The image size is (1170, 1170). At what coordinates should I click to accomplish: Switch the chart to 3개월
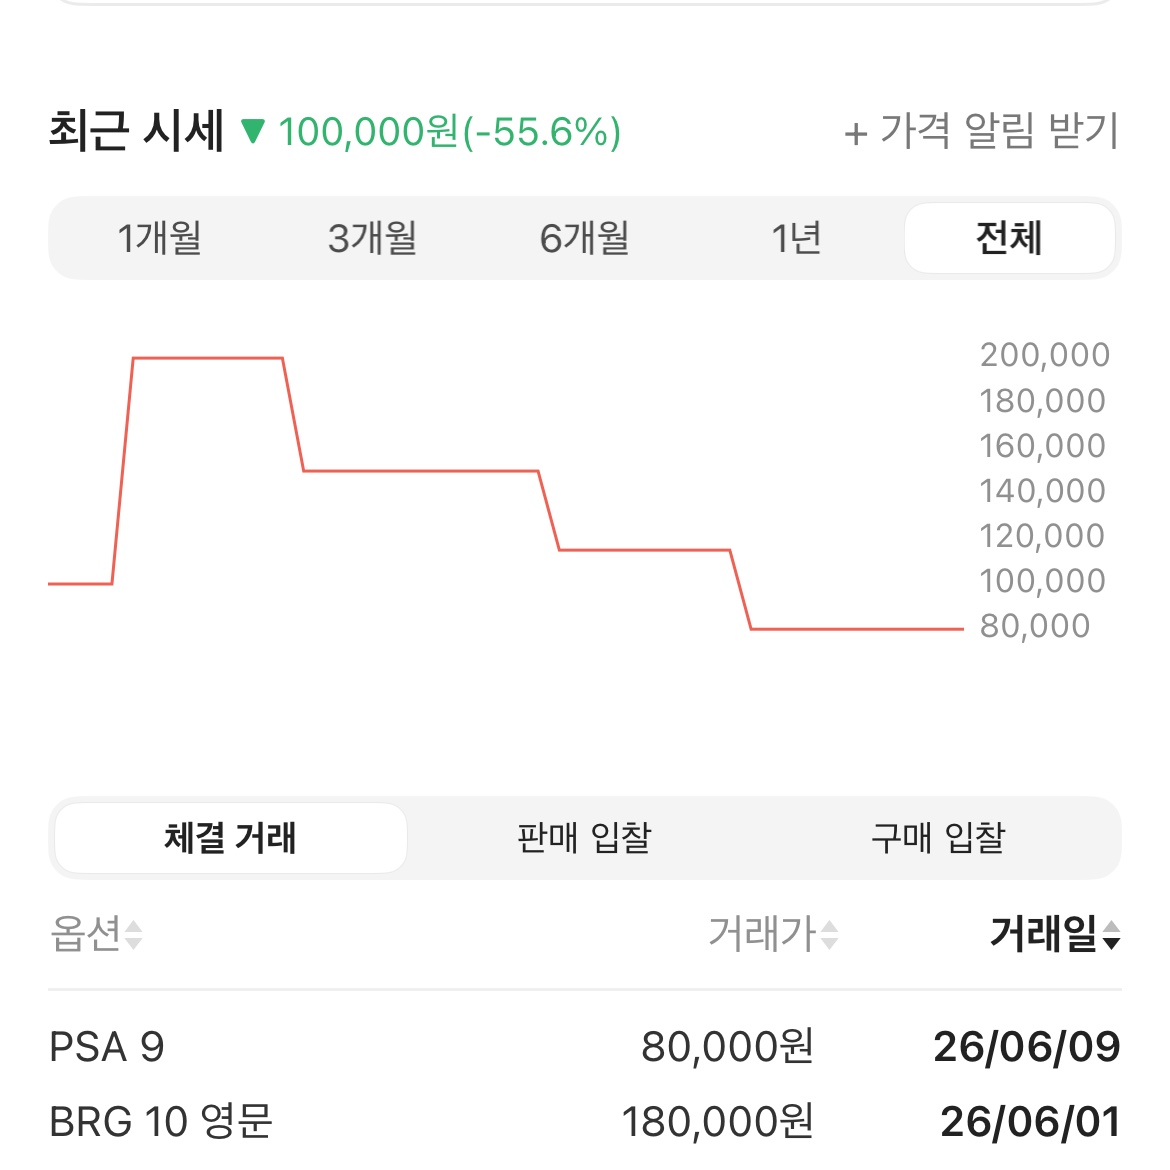pos(372,238)
